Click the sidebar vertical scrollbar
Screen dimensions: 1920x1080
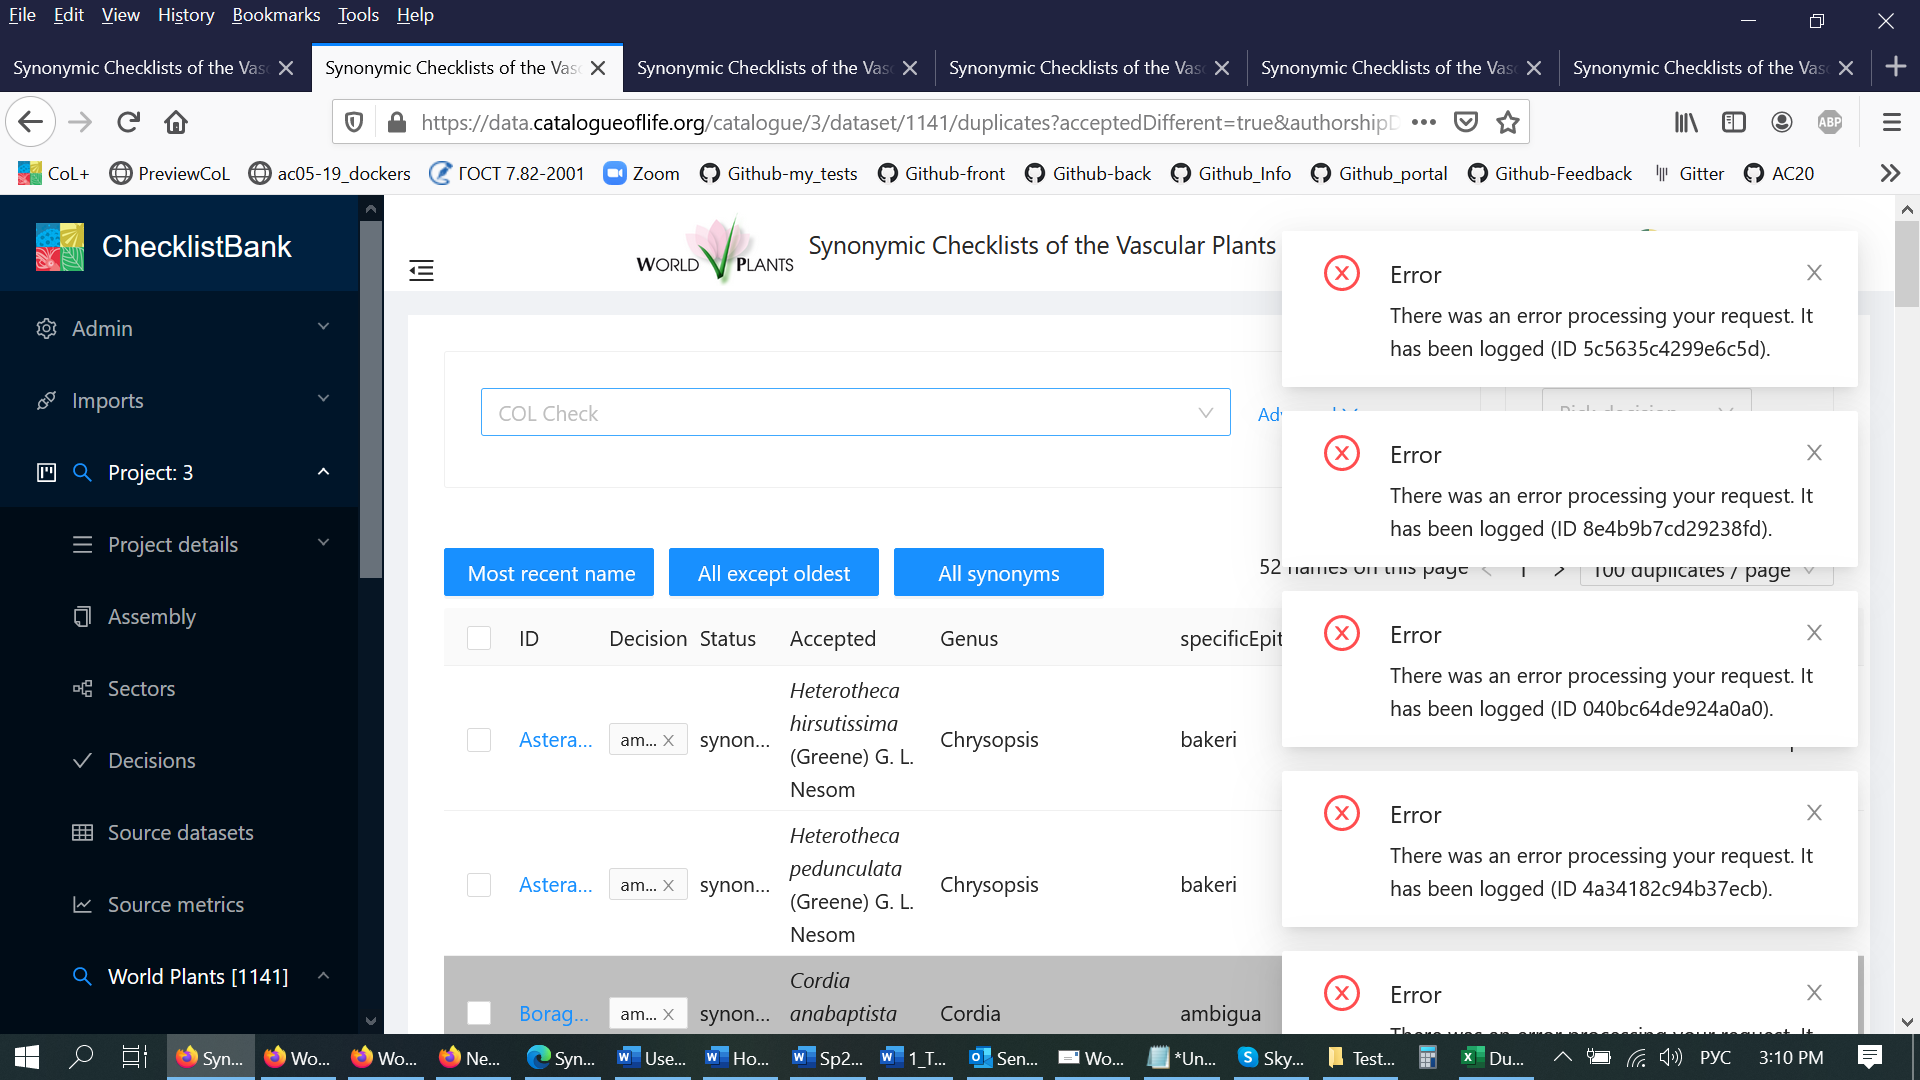pyautogui.click(x=371, y=400)
